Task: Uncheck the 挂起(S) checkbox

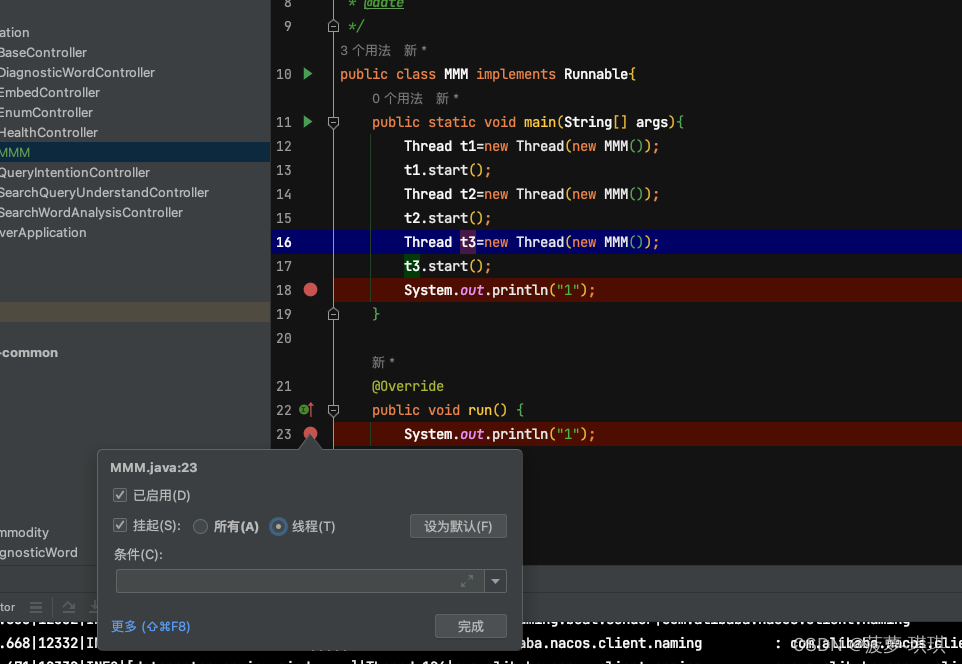Action: click(120, 525)
